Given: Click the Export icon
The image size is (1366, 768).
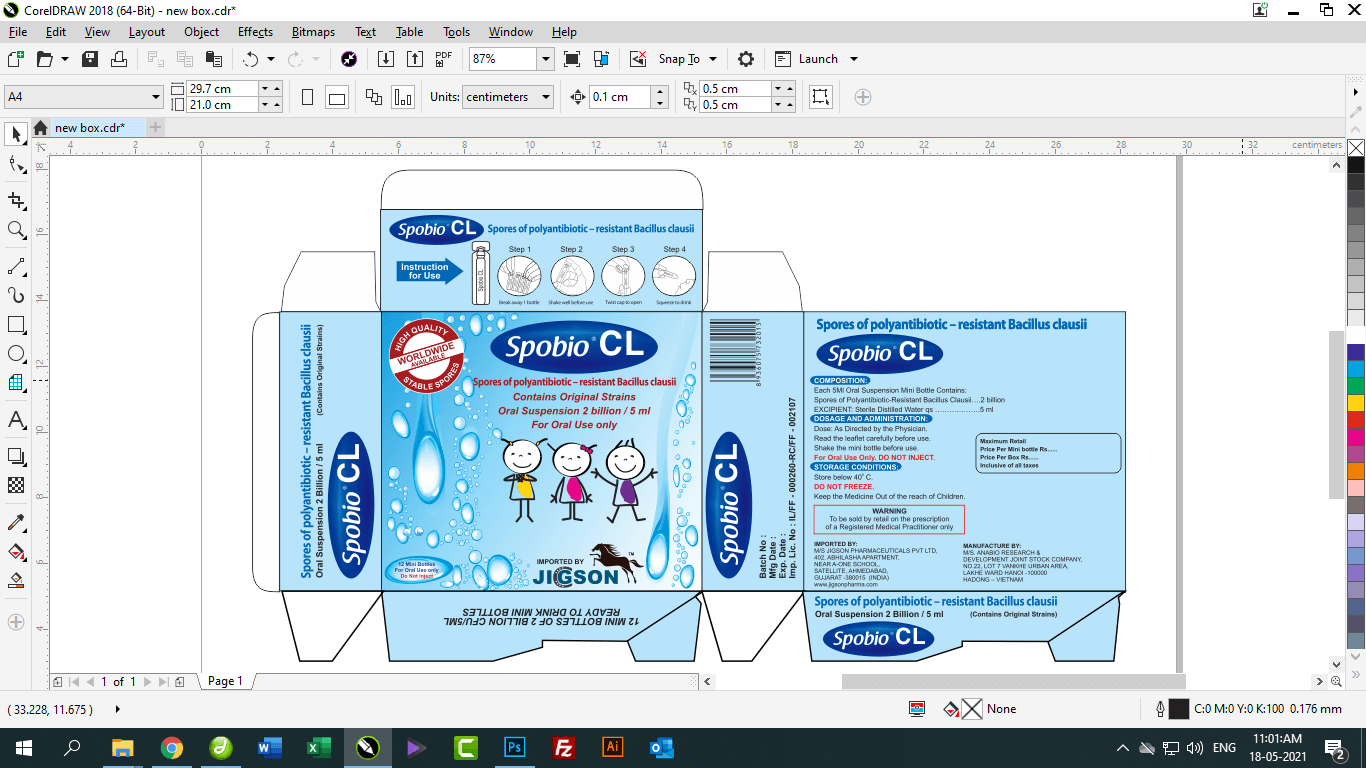Looking at the screenshot, I should click(415, 59).
